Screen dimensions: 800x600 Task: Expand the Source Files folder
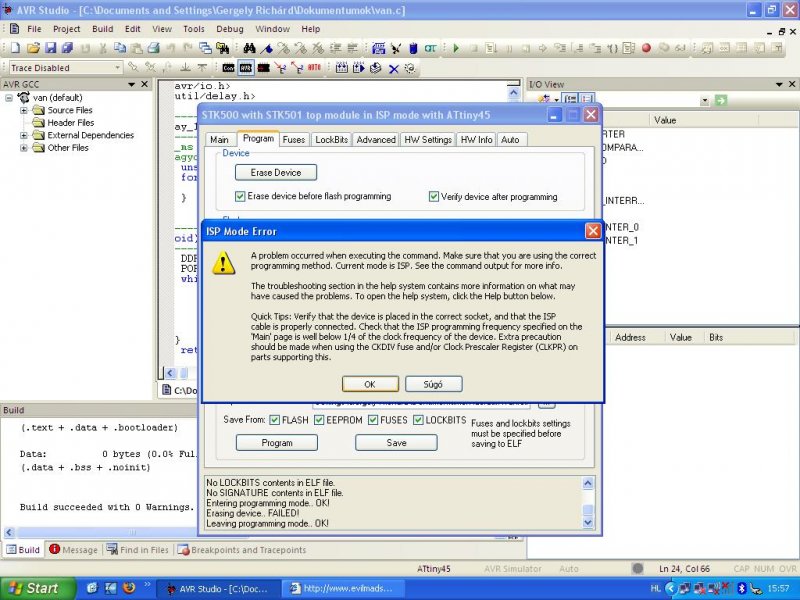(23, 110)
